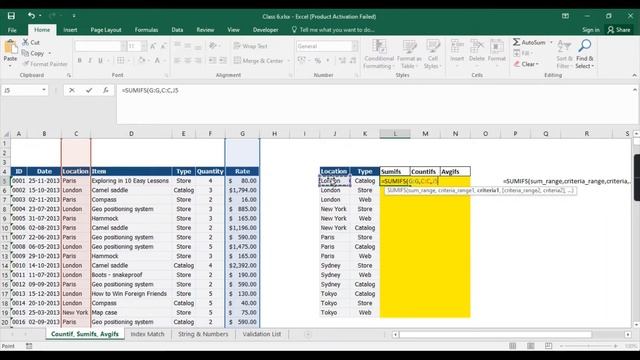Open the Developer ribbon tab
The width and height of the screenshot is (640, 360).
[266, 30]
